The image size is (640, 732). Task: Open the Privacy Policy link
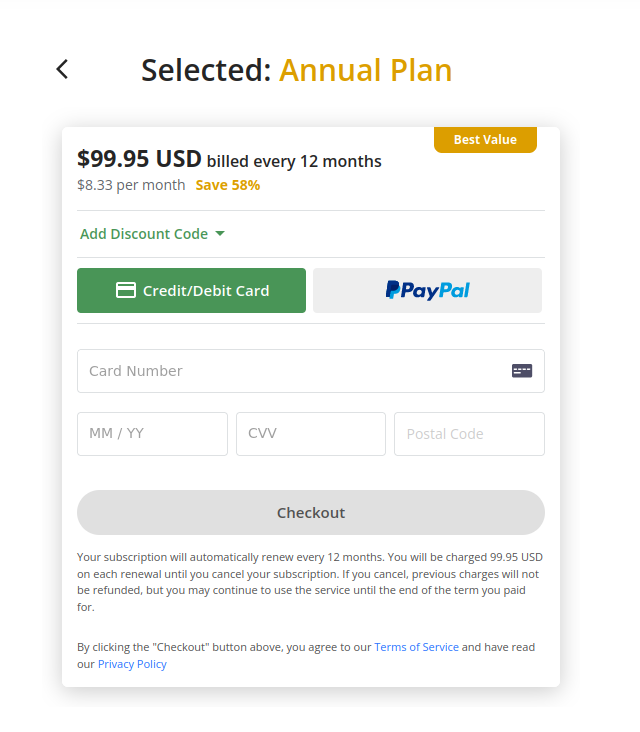coord(132,664)
